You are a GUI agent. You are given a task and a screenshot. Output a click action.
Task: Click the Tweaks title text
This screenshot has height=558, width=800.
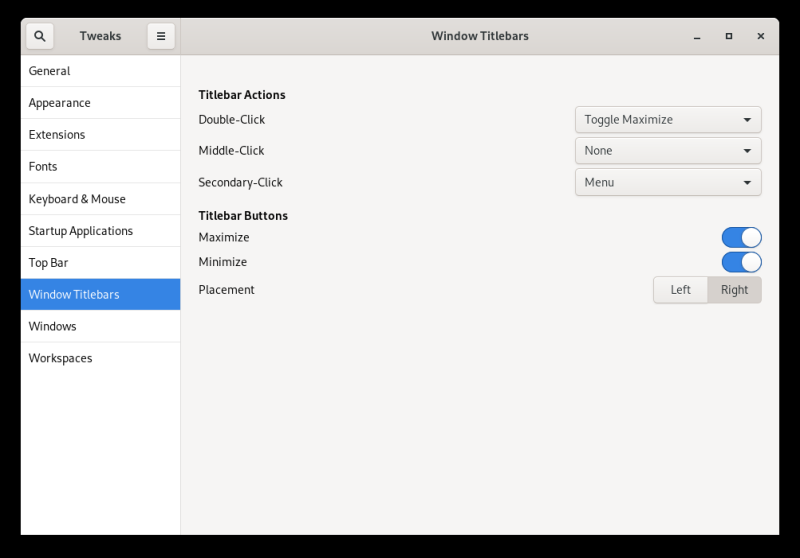point(101,36)
